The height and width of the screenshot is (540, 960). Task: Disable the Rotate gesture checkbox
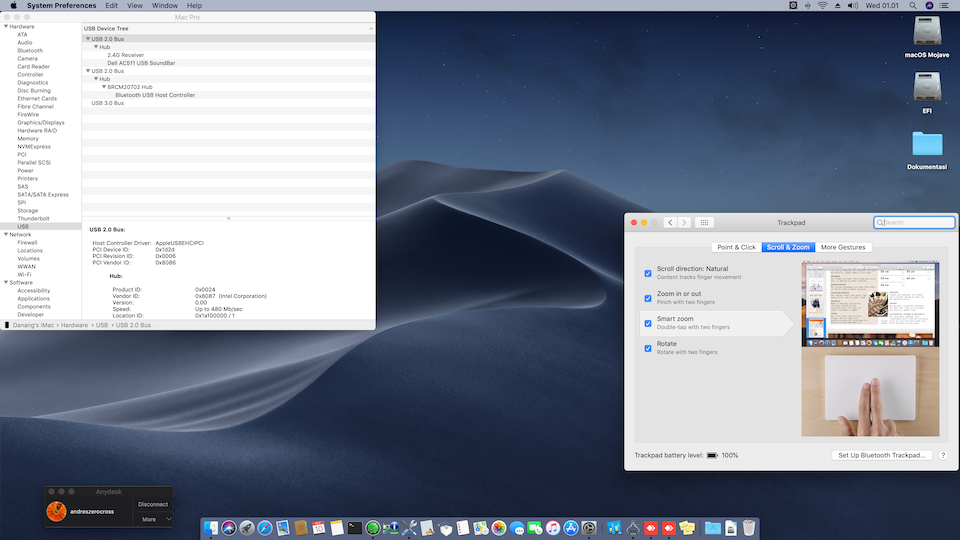click(x=648, y=348)
